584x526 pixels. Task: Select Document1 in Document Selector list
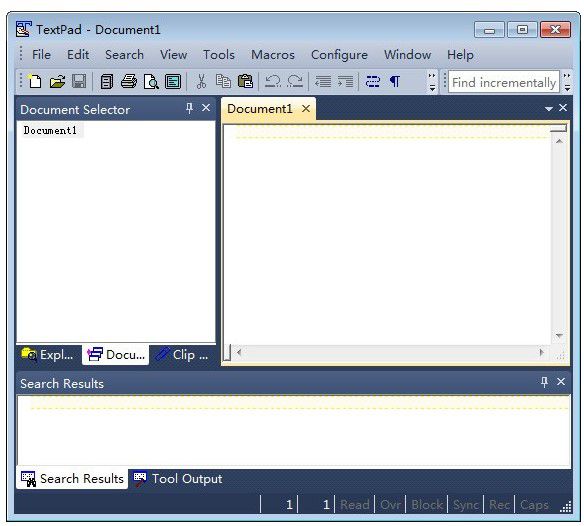50,130
